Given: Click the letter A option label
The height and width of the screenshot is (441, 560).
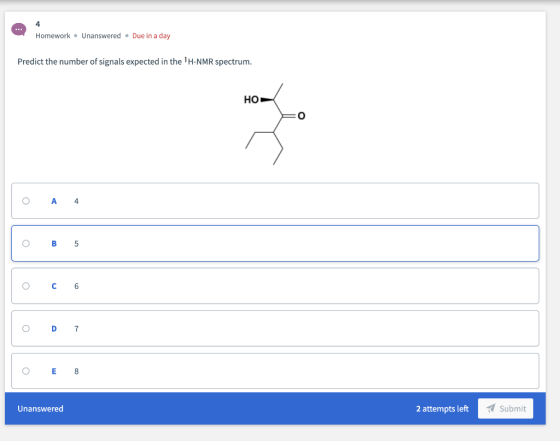Looking at the screenshot, I should tap(54, 201).
